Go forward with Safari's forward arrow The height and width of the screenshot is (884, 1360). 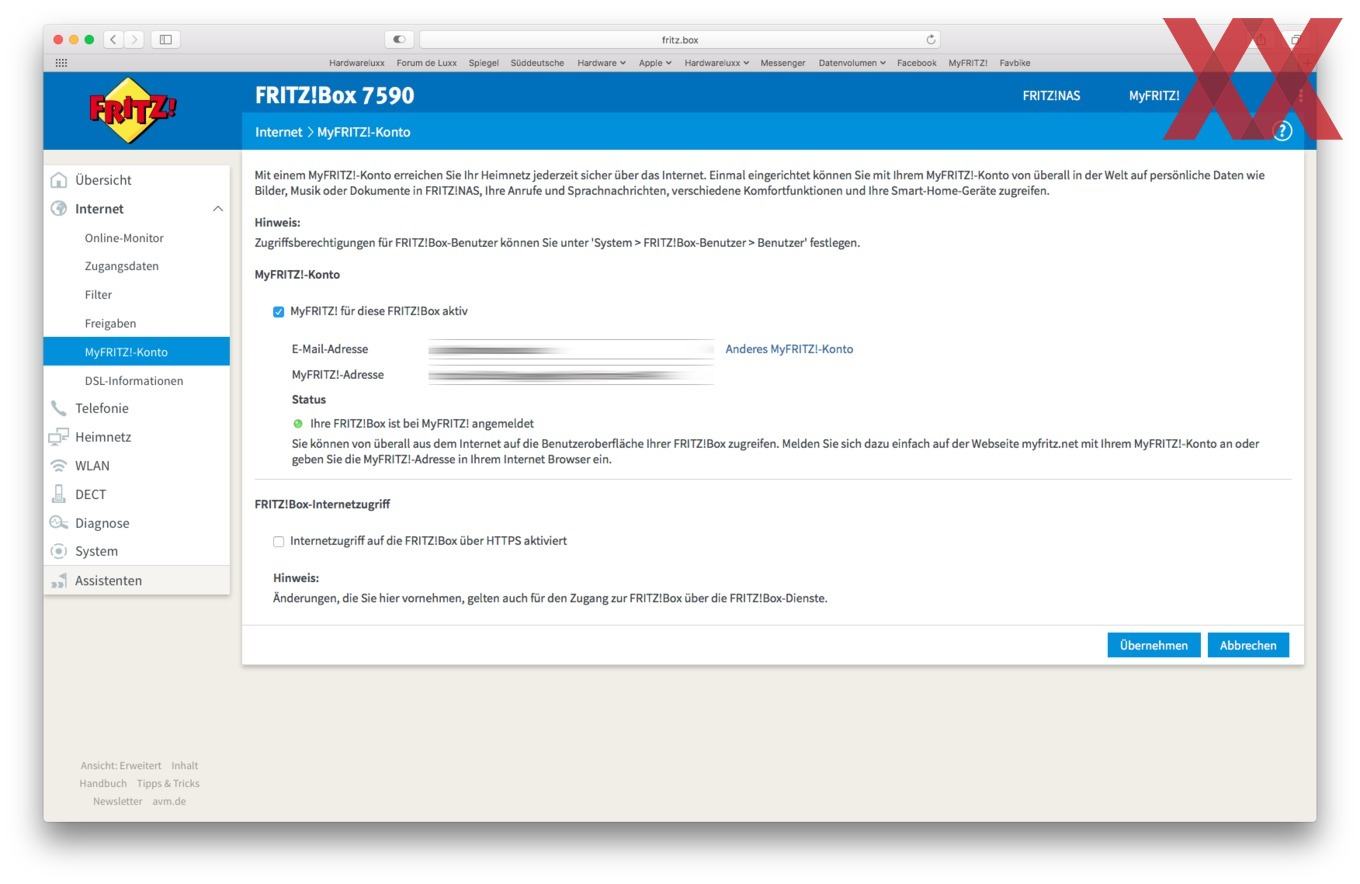click(135, 40)
